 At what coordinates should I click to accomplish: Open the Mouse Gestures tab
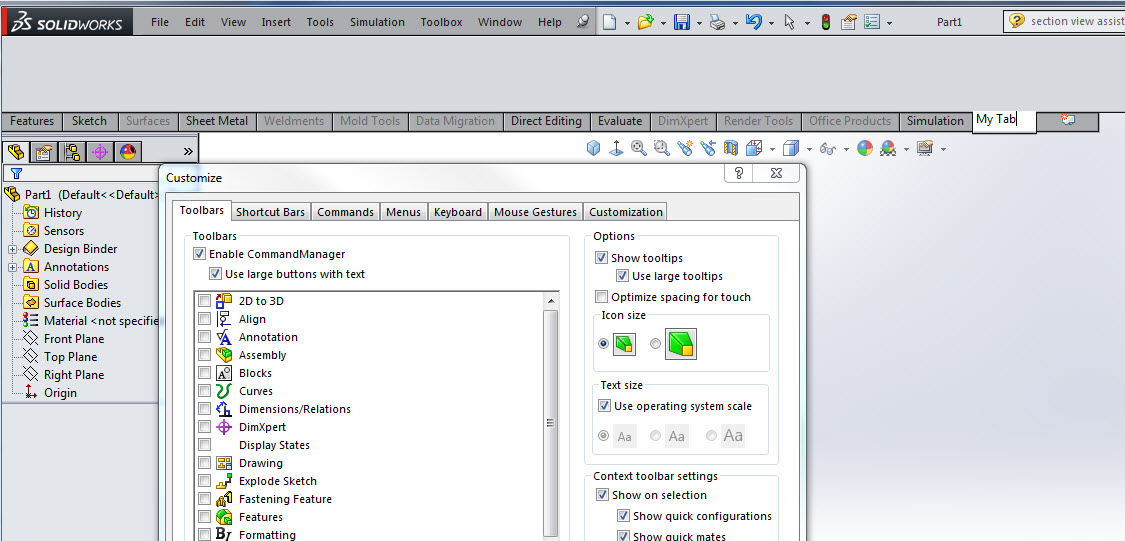535,212
